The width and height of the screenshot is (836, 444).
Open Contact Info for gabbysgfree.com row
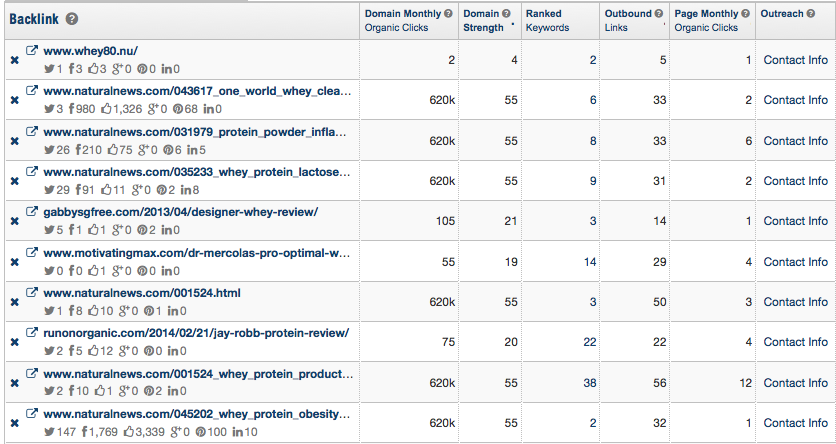(795, 221)
